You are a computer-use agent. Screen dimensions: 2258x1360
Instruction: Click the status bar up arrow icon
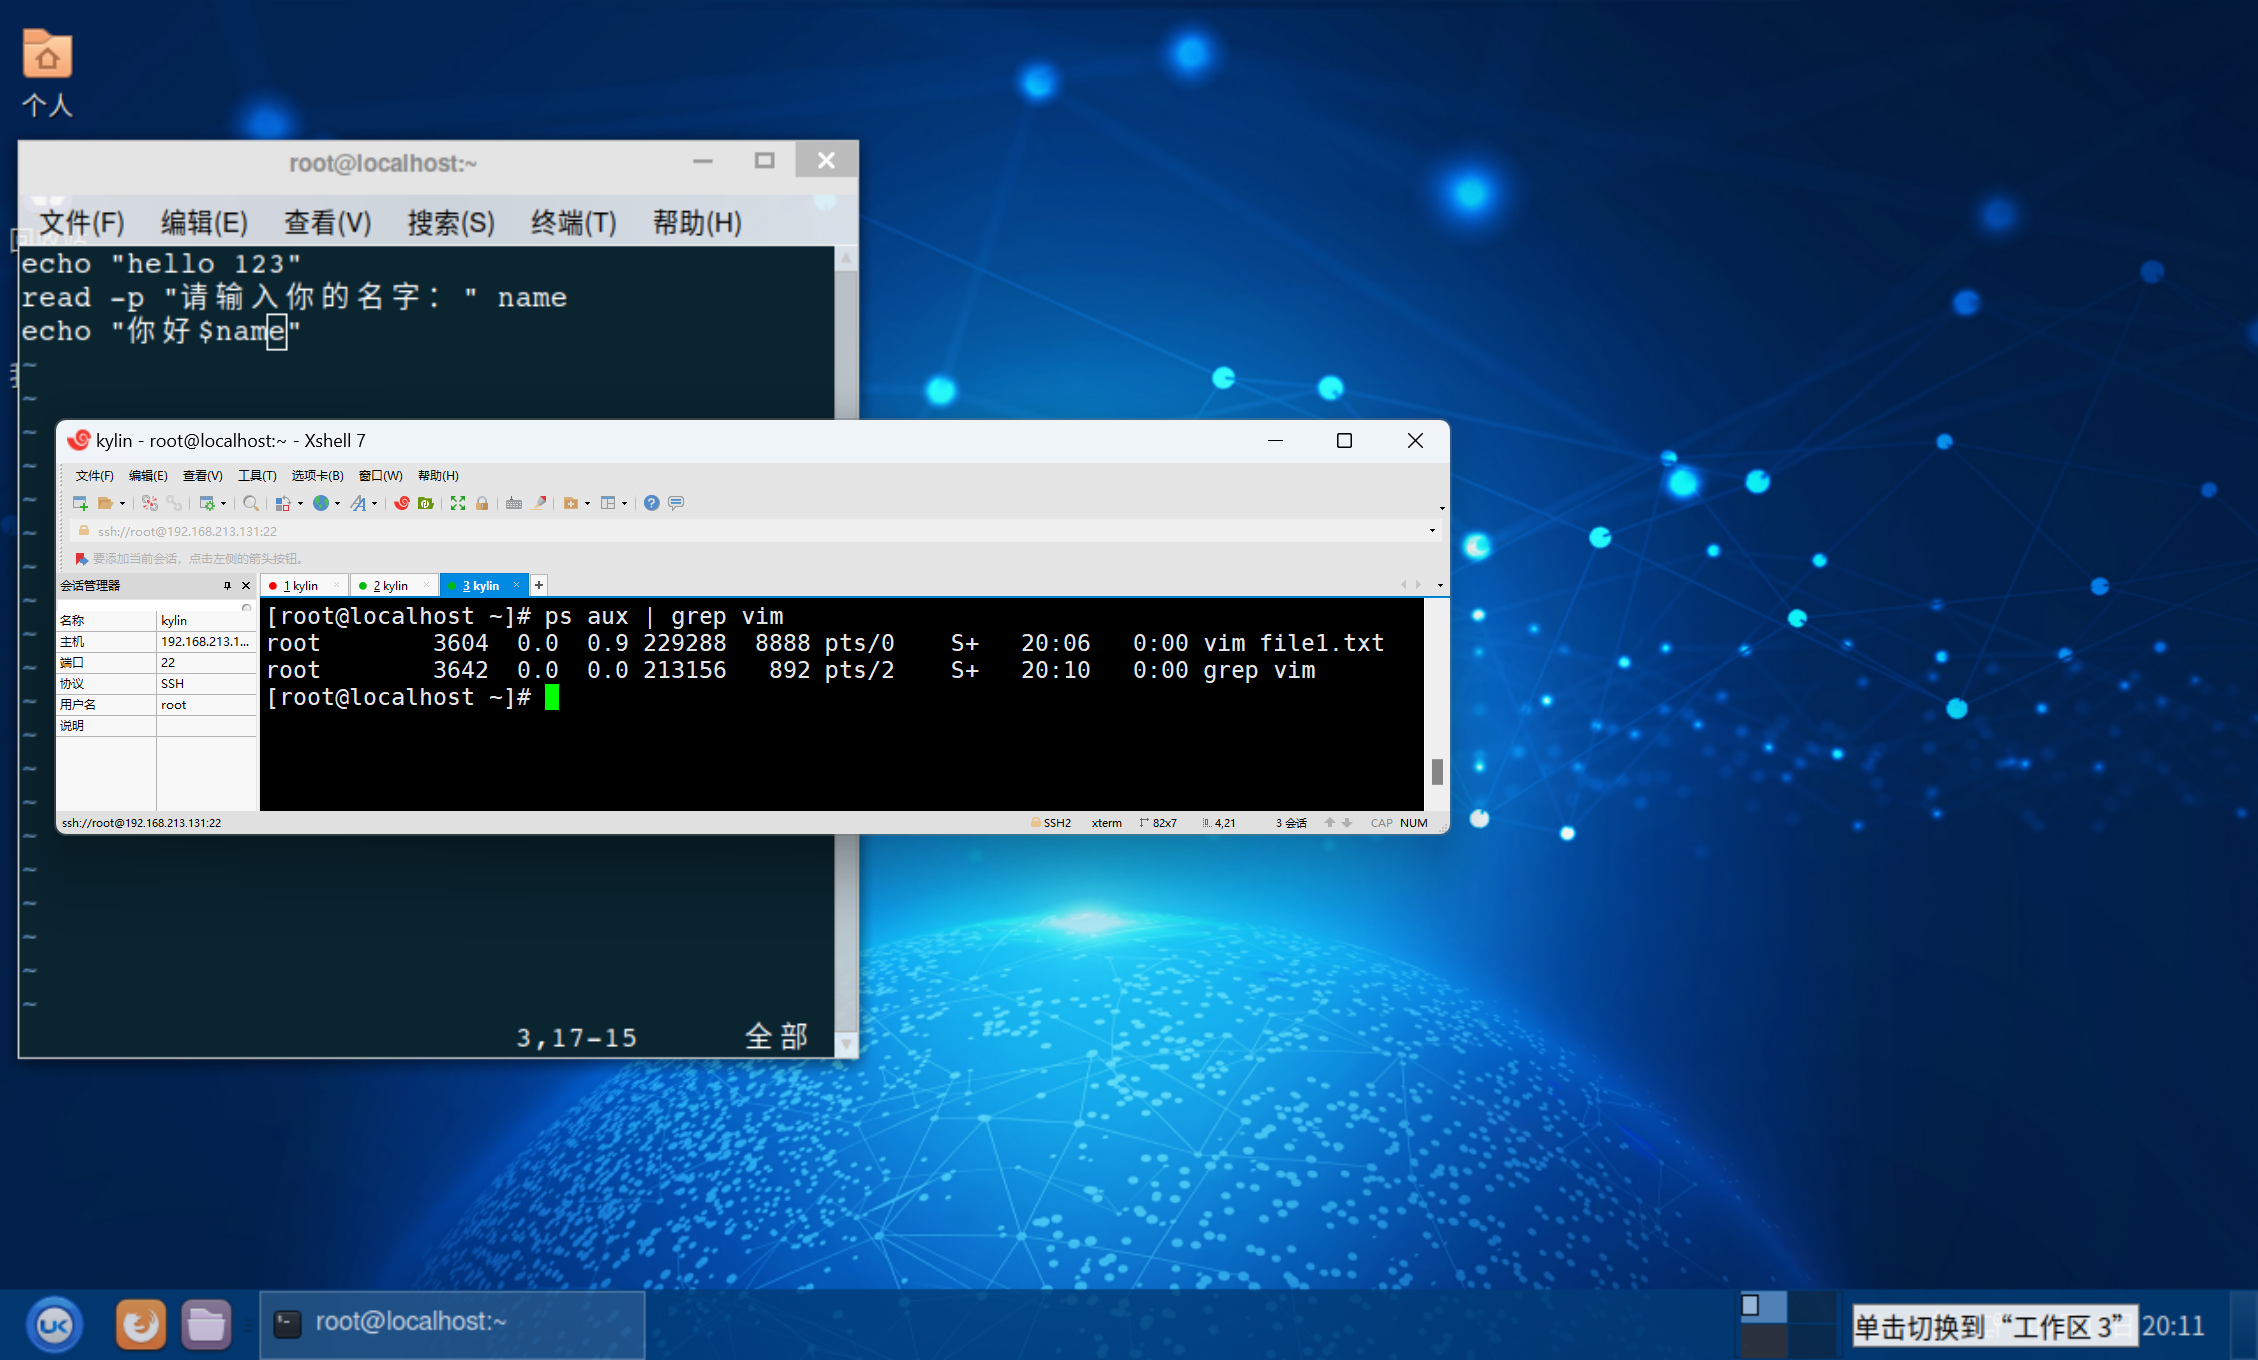coord(1330,823)
